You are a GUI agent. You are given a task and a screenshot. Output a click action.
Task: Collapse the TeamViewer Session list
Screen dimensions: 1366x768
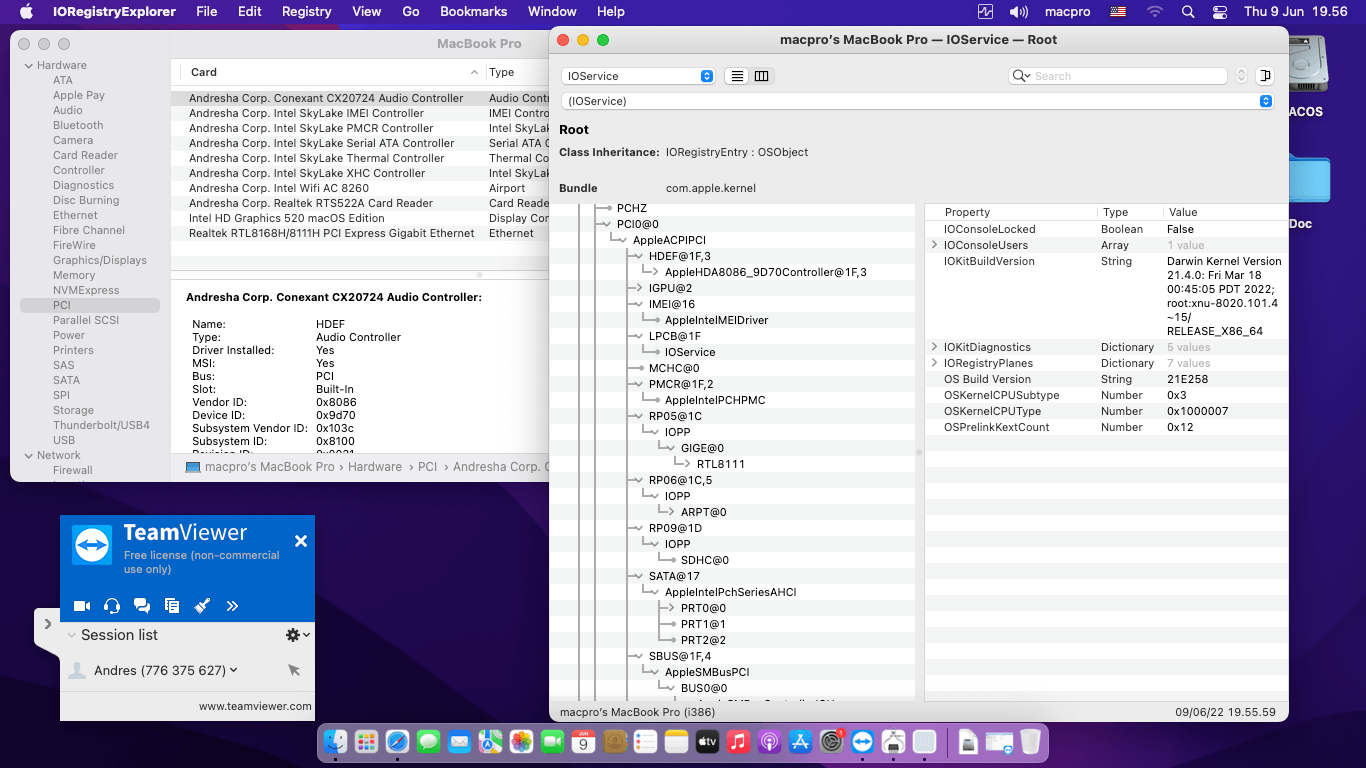coord(72,635)
